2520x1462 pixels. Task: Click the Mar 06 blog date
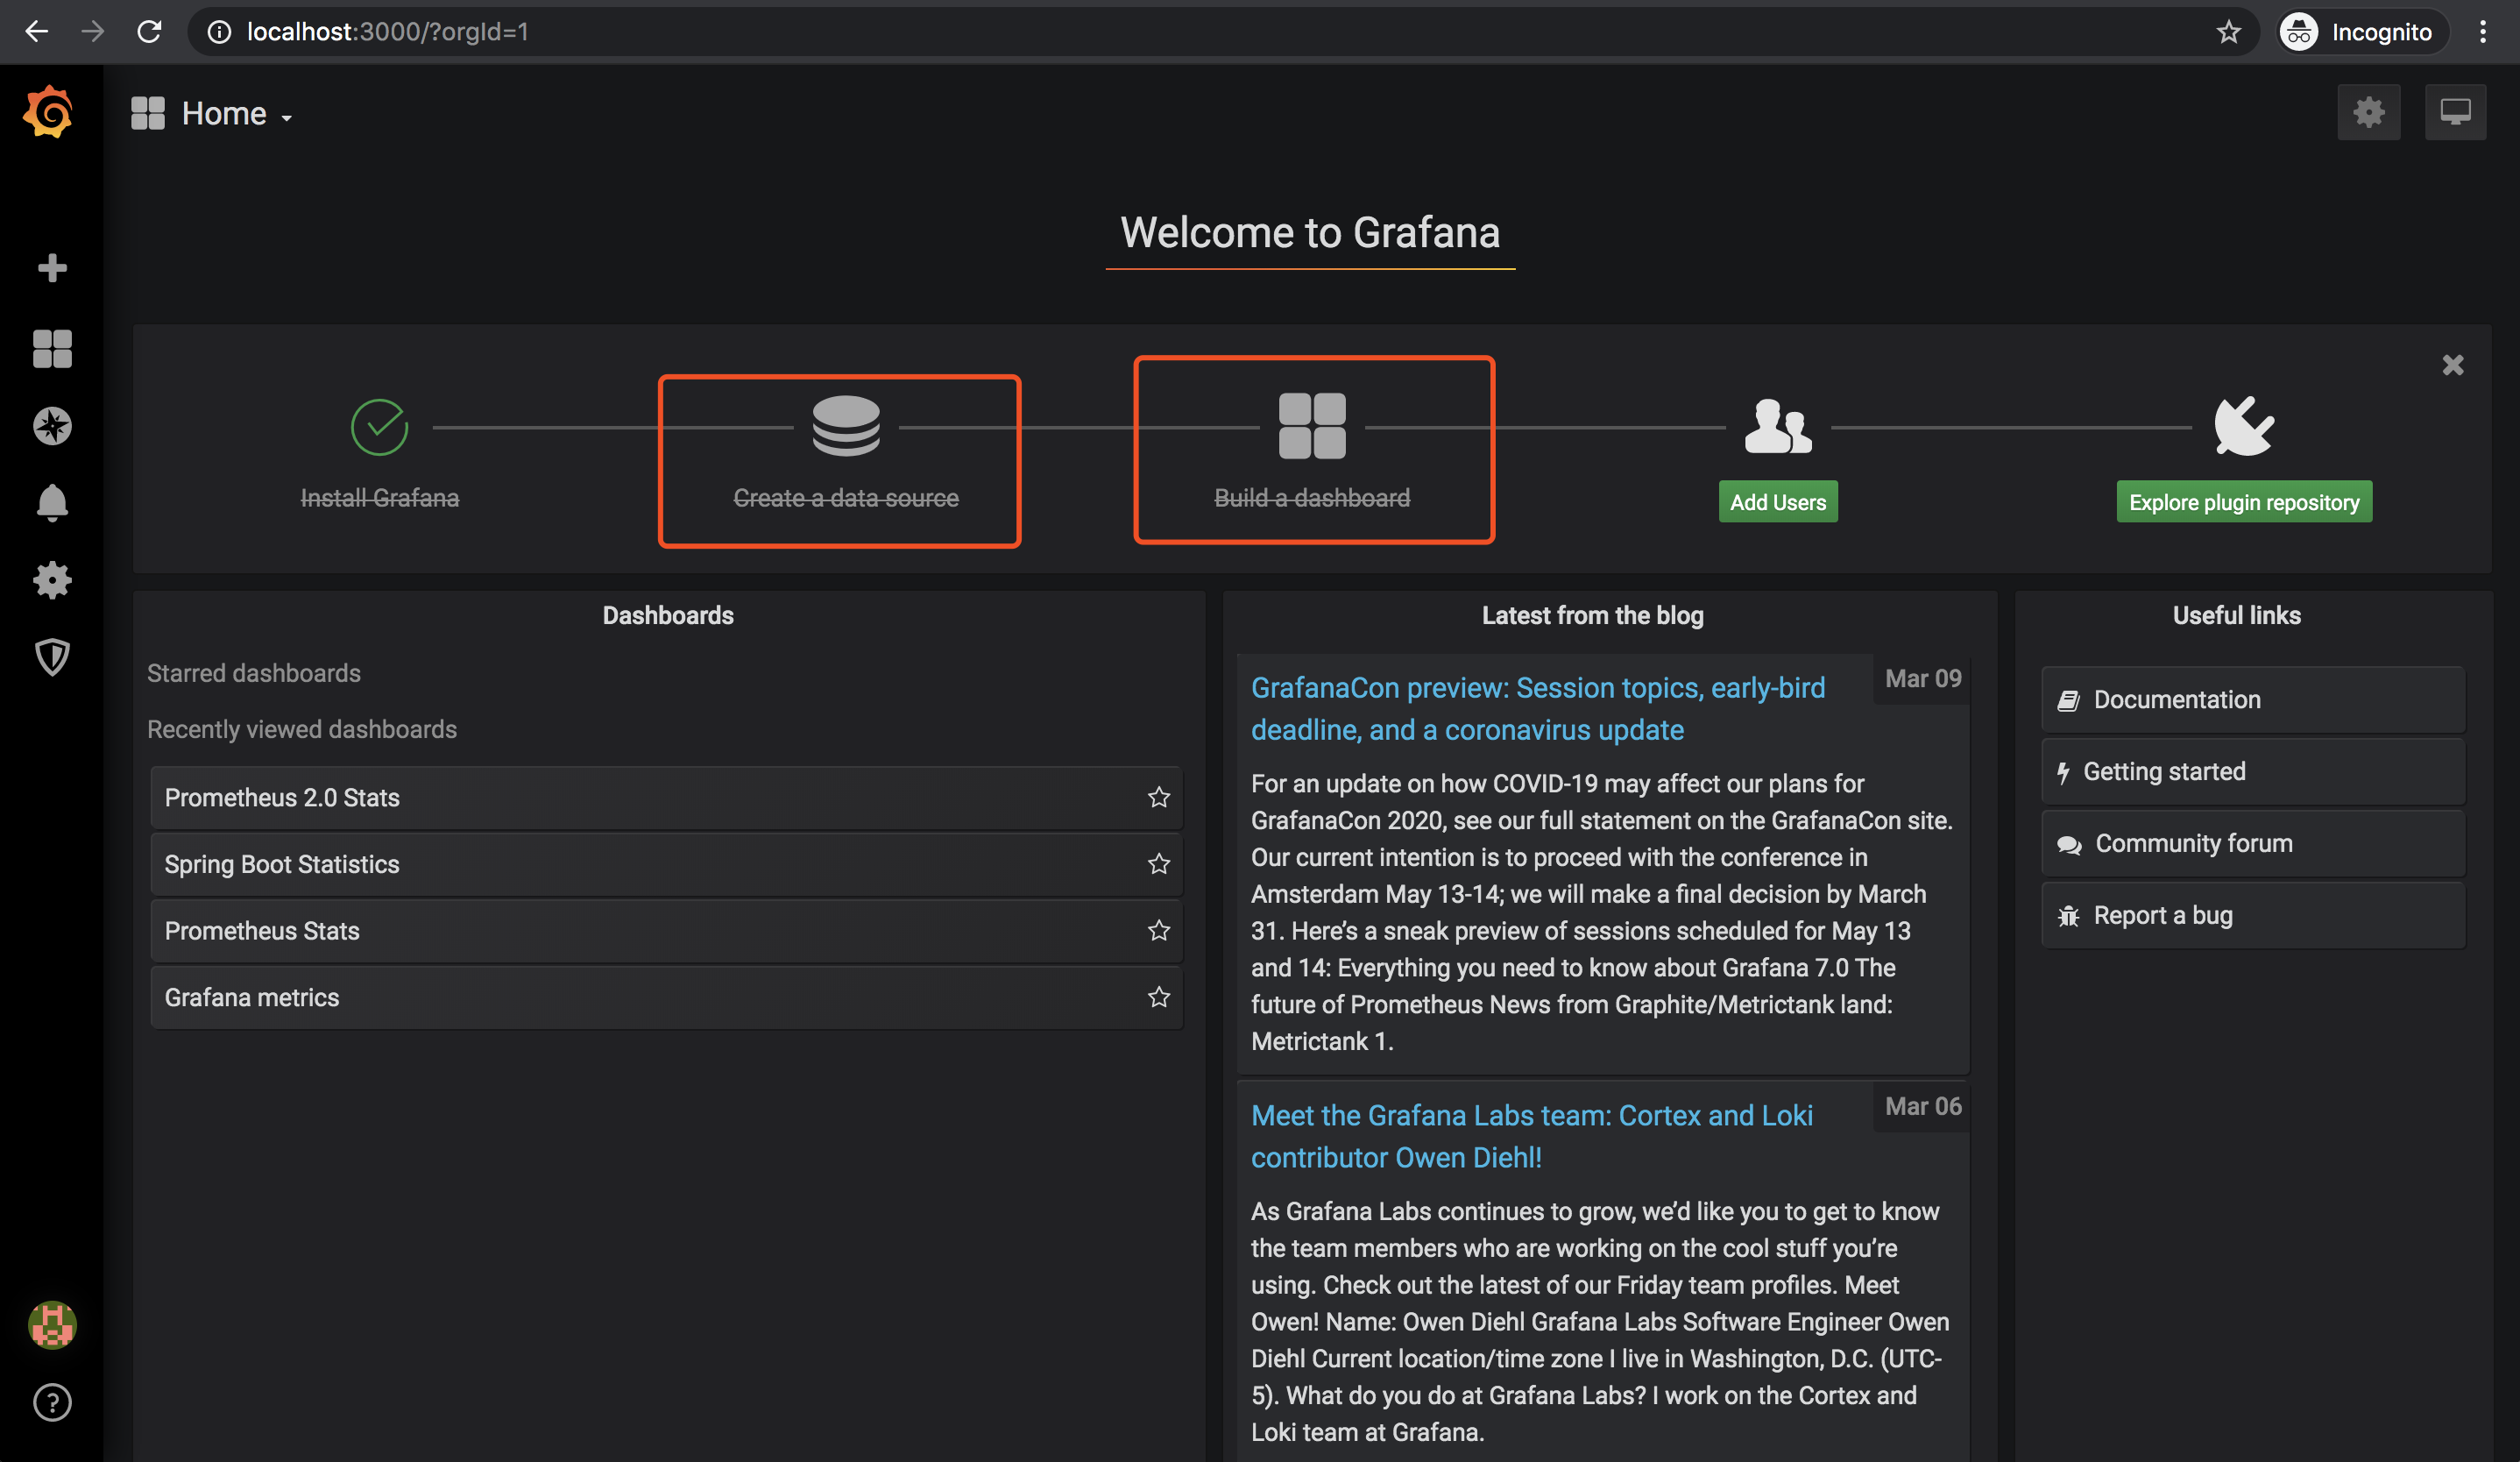pyautogui.click(x=1923, y=1106)
